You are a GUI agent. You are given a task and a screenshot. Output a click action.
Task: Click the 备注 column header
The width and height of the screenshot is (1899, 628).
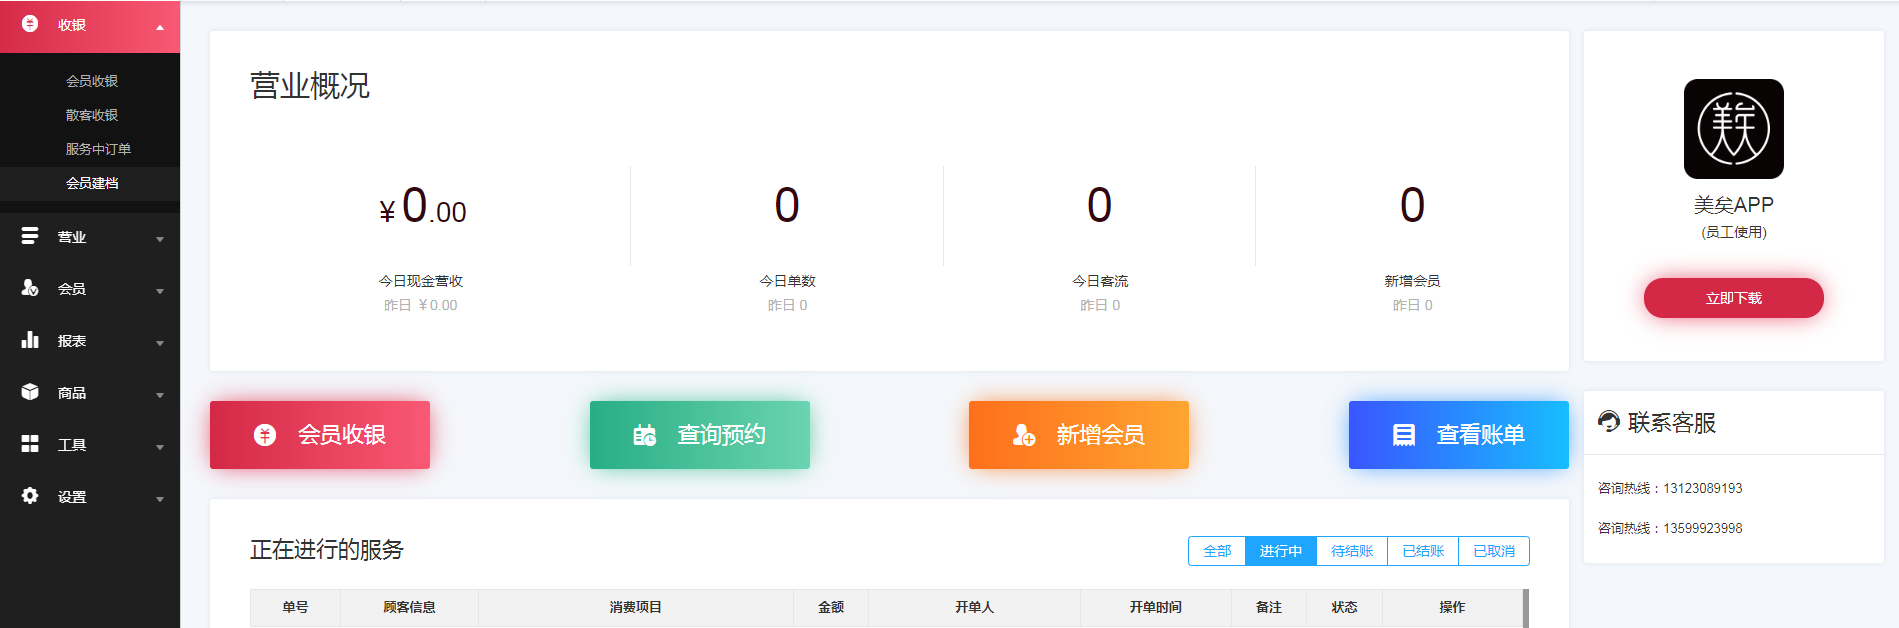coord(1269,607)
